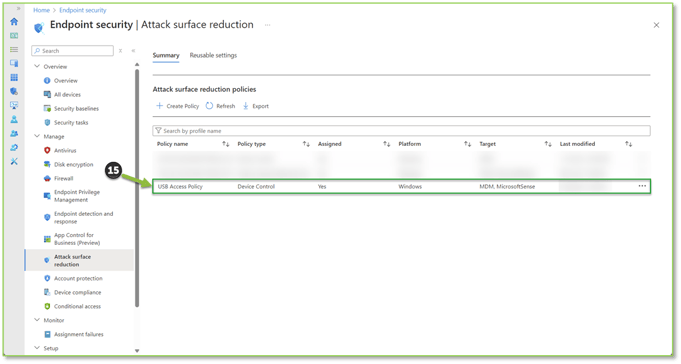The width and height of the screenshot is (681, 364).
Task: Click Endpoint security breadcrumb link
Action: pos(83,10)
